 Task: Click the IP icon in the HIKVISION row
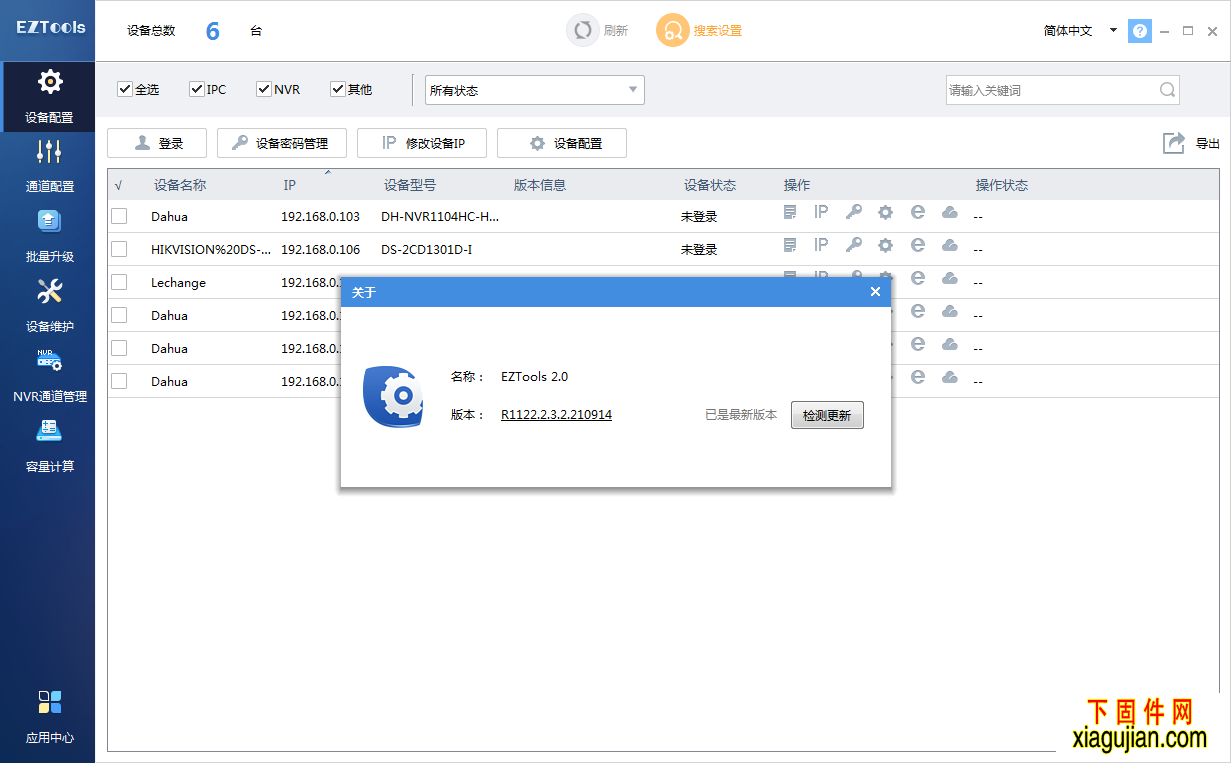[821, 245]
